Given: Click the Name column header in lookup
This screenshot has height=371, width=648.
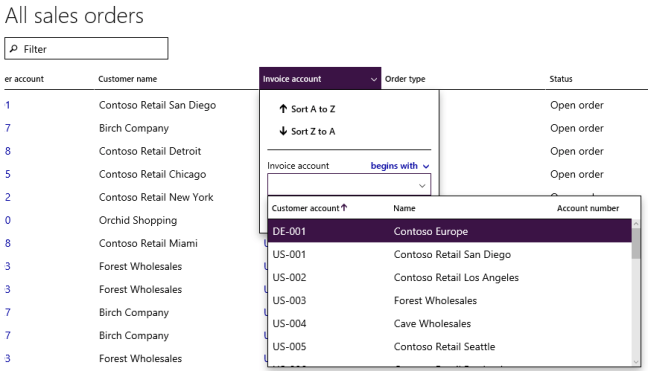Looking at the screenshot, I should 404,208.
